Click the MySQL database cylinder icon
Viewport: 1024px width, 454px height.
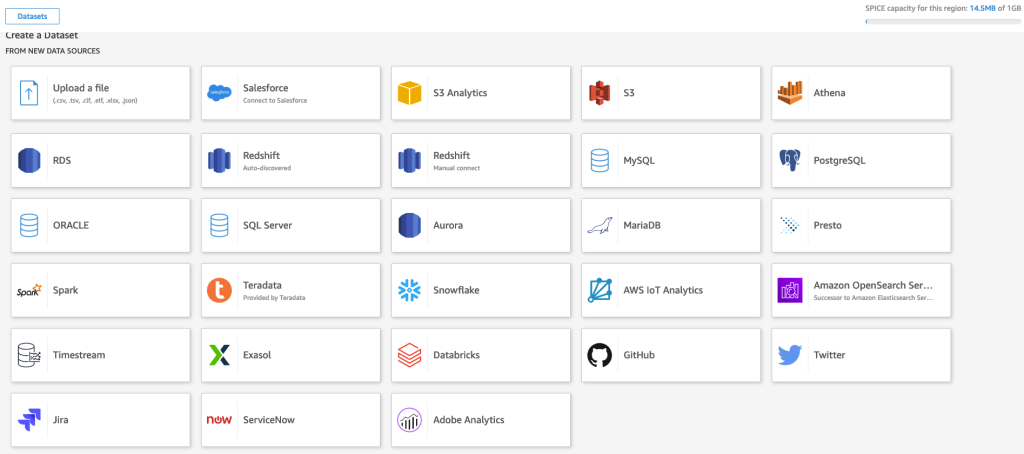click(600, 160)
